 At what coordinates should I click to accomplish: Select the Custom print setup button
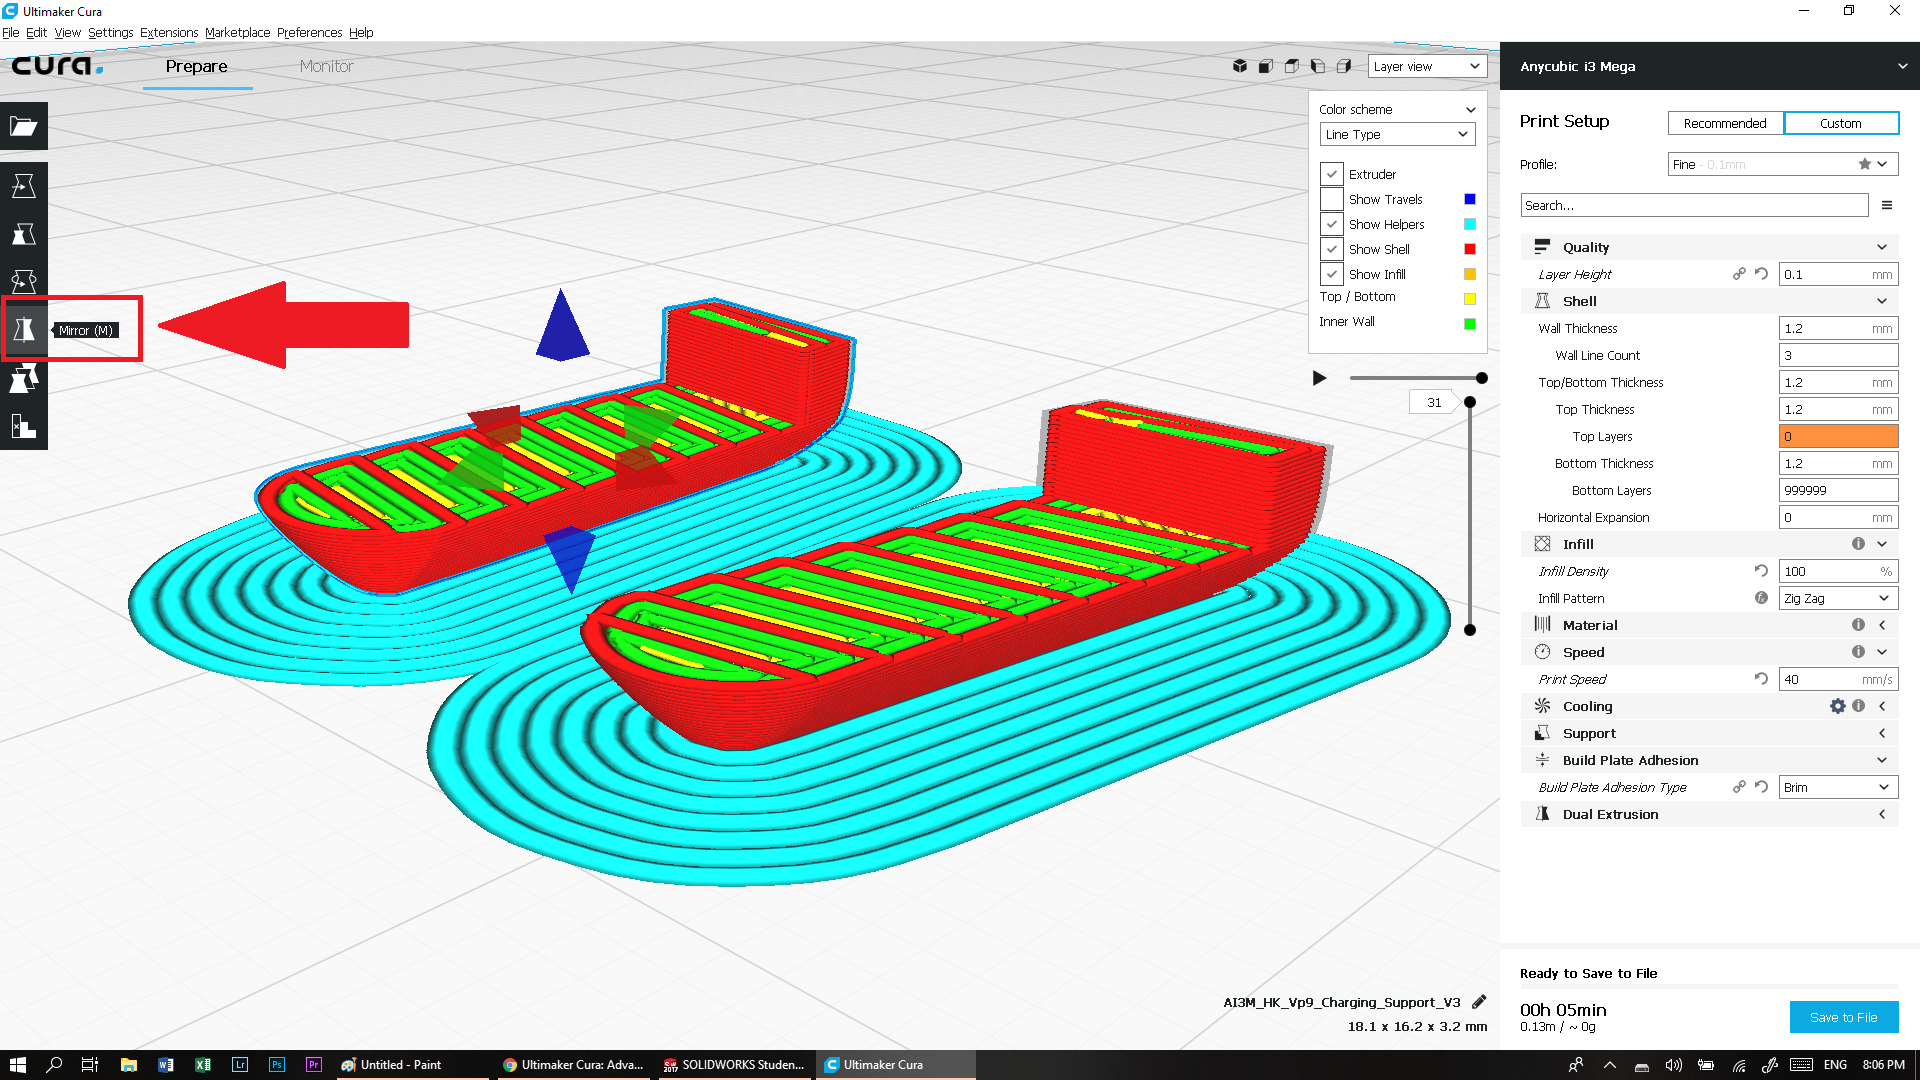(x=1840, y=123)
